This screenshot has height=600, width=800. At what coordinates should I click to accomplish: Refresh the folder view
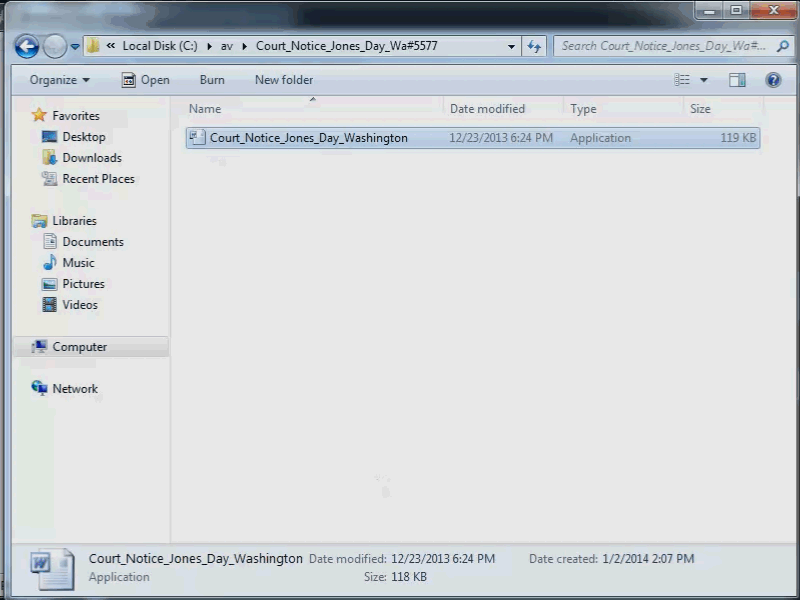[534, 46]
